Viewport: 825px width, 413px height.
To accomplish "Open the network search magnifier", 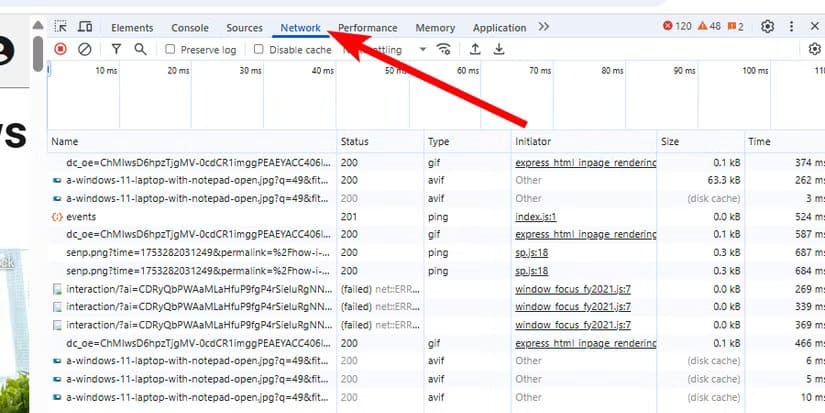I will (x=140, y=49).
